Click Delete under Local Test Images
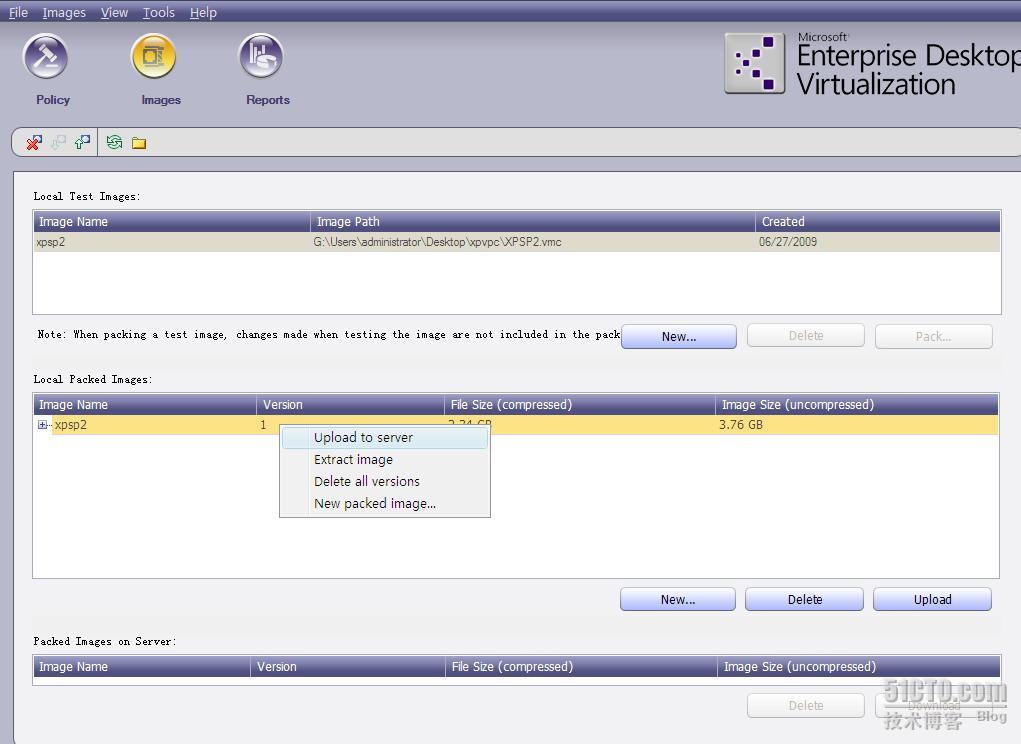 click(805, 336)
